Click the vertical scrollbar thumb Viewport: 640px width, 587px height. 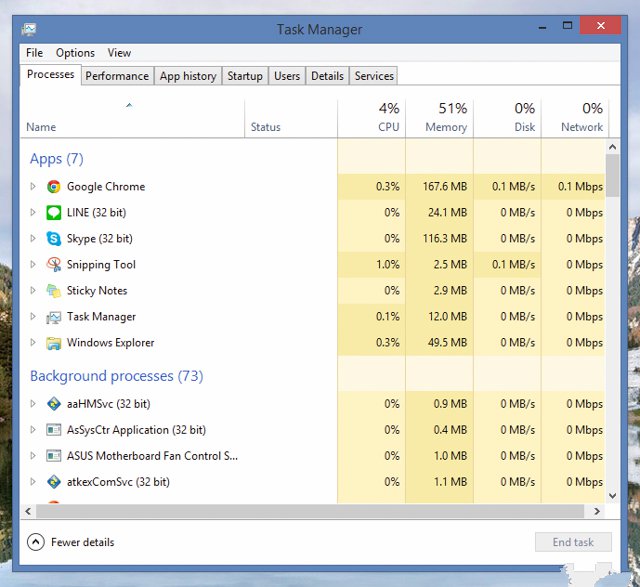(x=612, y=176)
